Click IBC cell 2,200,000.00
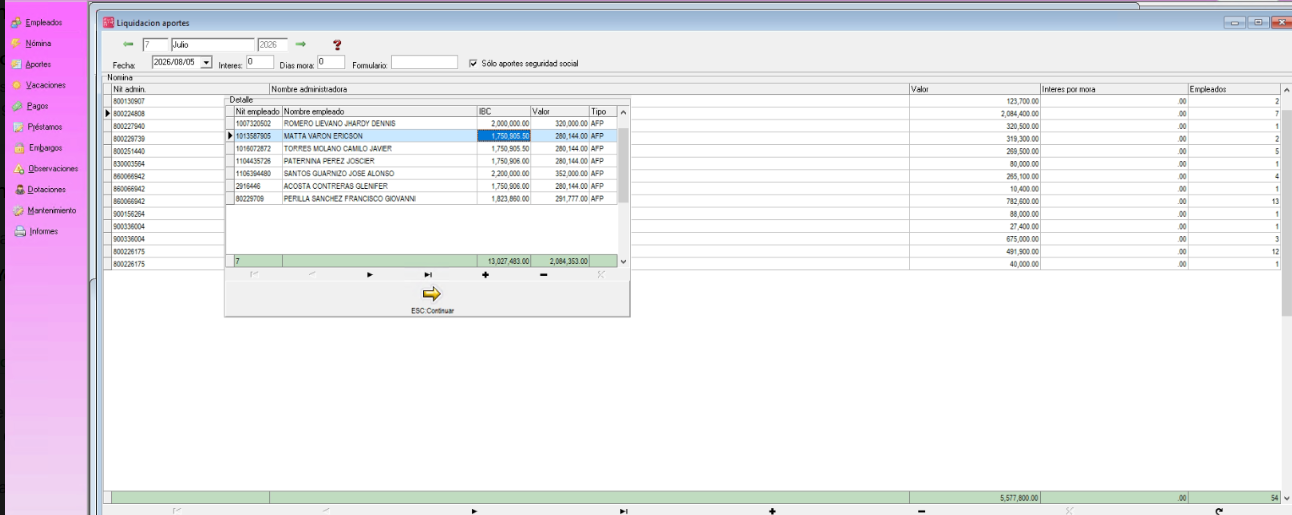 503,173
